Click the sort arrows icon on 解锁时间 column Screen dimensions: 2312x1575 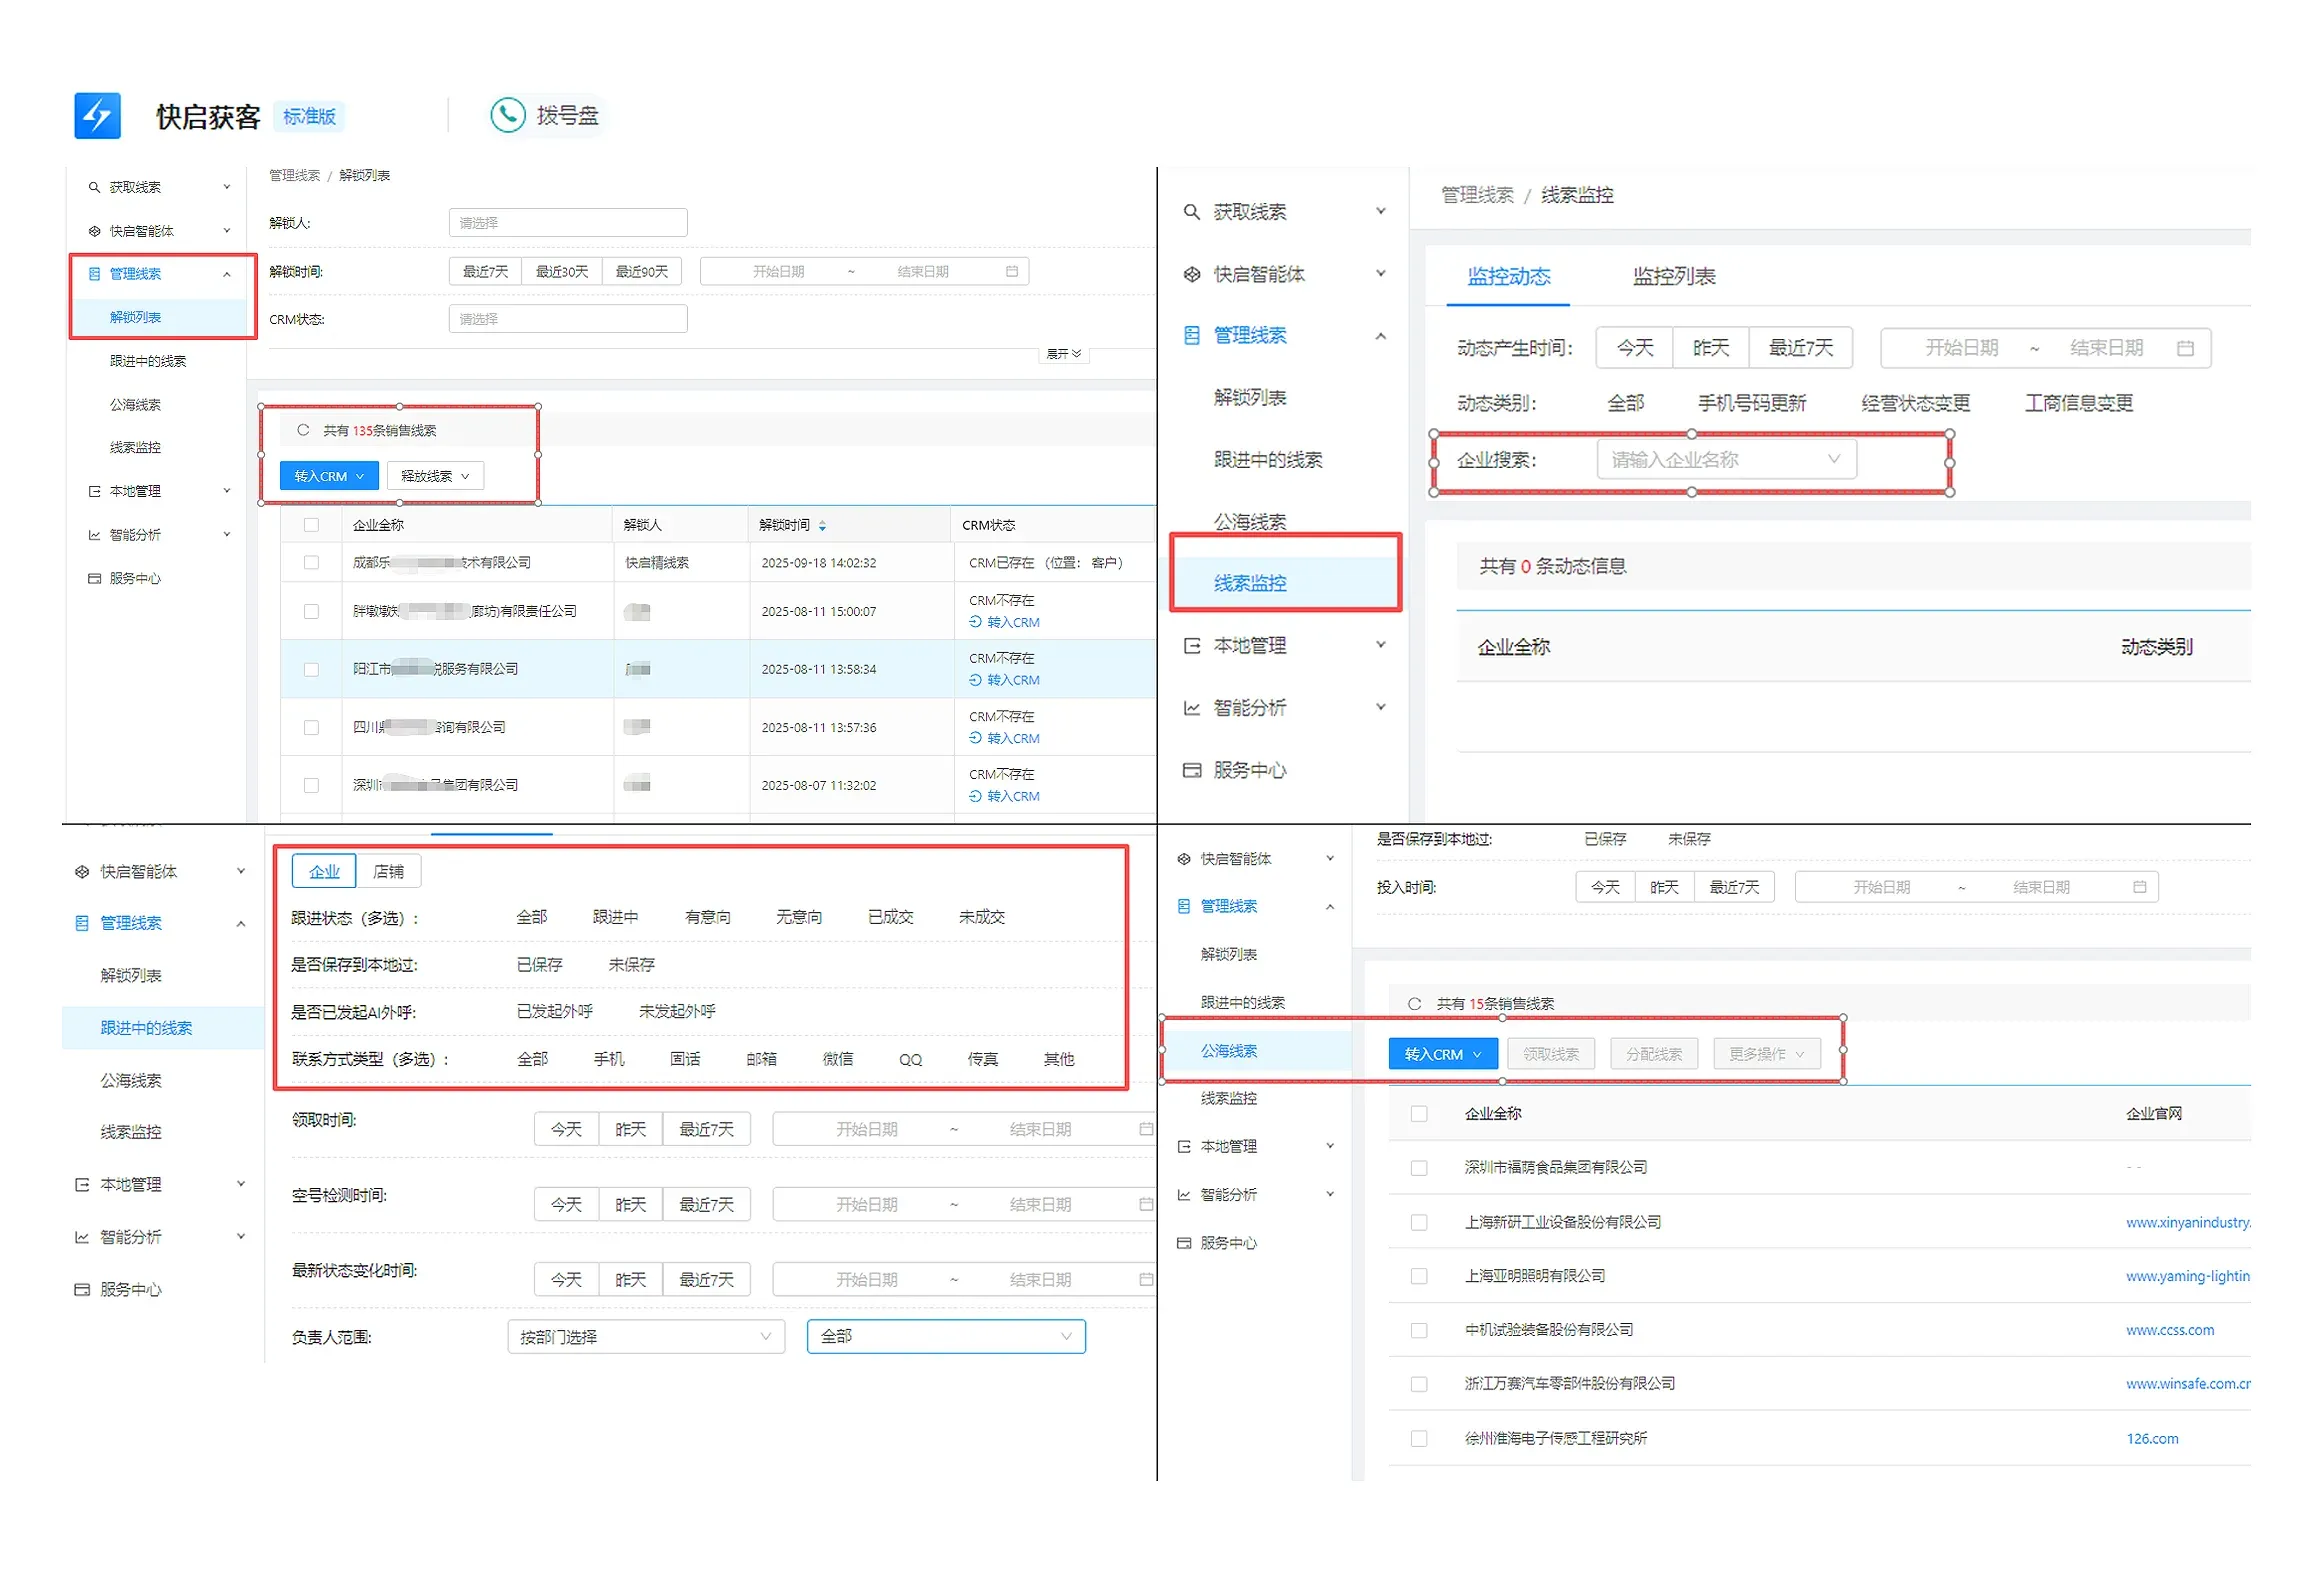[822, 525]
